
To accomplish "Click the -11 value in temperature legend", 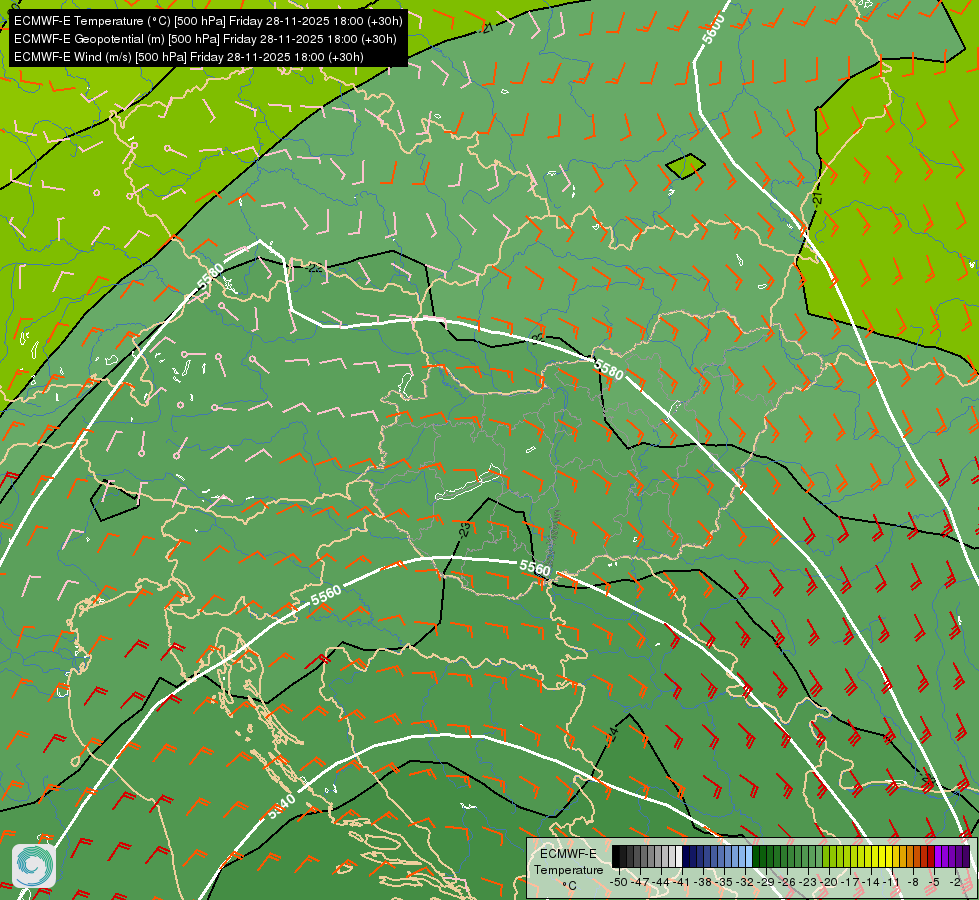I will pos(891,882).
